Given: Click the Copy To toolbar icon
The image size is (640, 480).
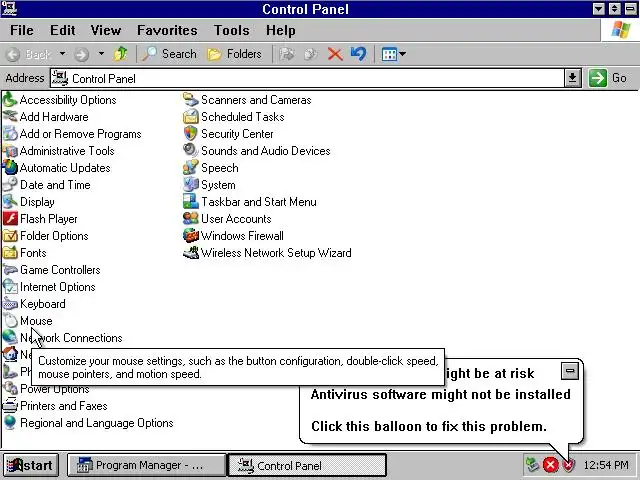Looking at the screenshot, I should coord(311,54).
